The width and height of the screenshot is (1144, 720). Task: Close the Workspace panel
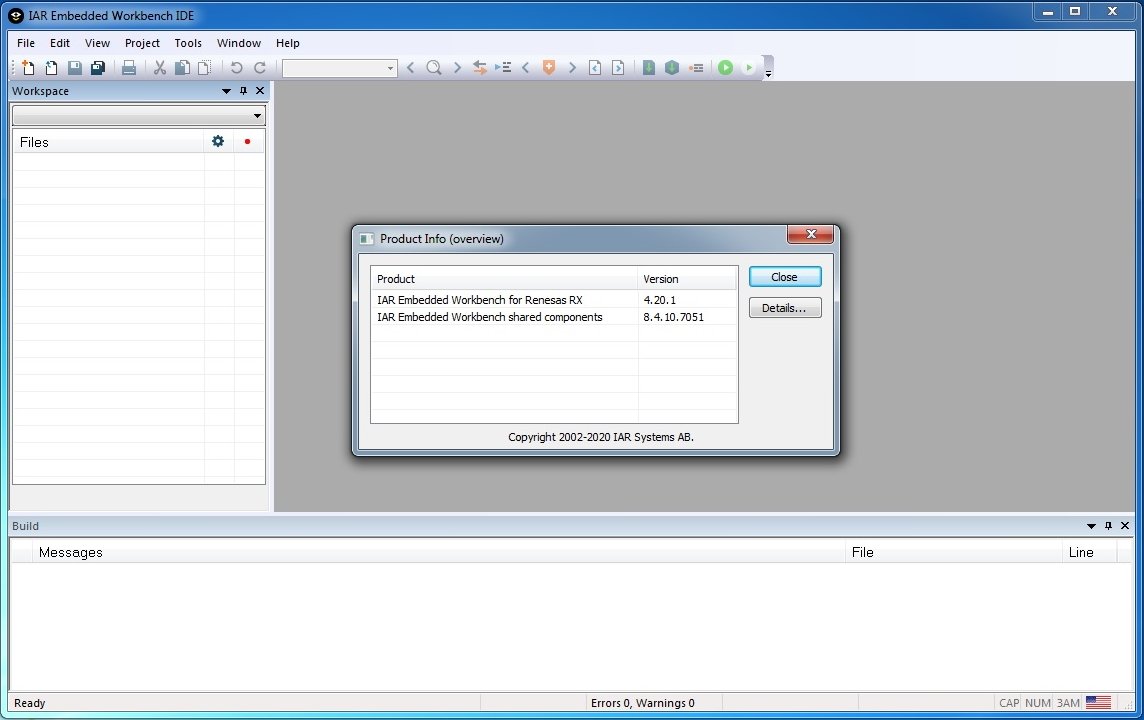pyautogui.click(x=260, y=91)
